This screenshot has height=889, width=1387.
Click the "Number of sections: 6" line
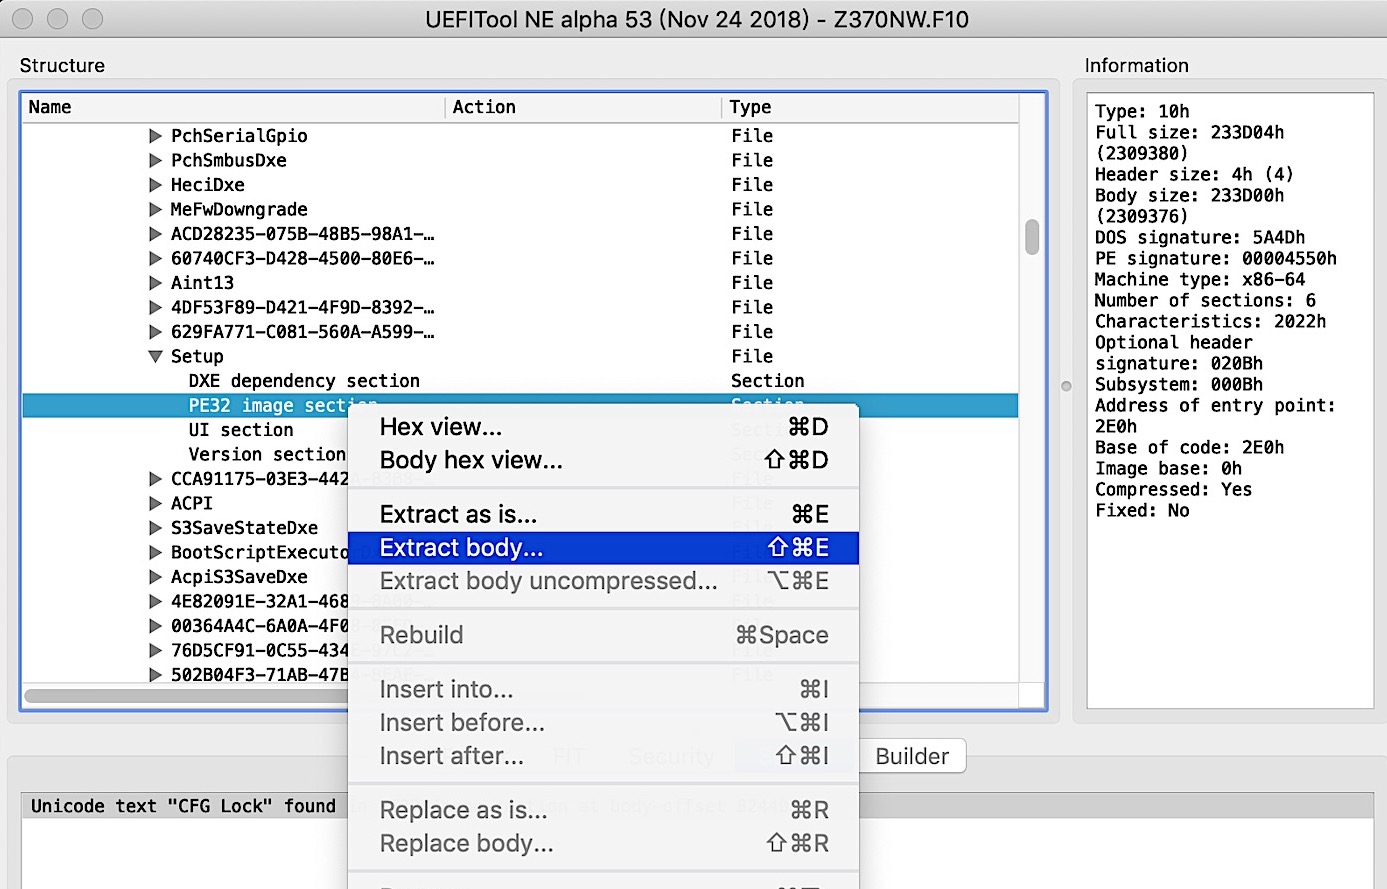[1205, 300]
